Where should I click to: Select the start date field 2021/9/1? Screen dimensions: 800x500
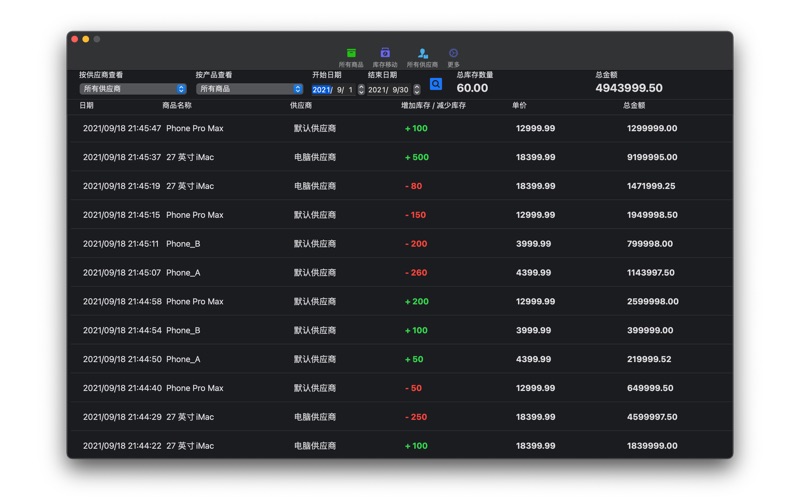pos(332,90)
